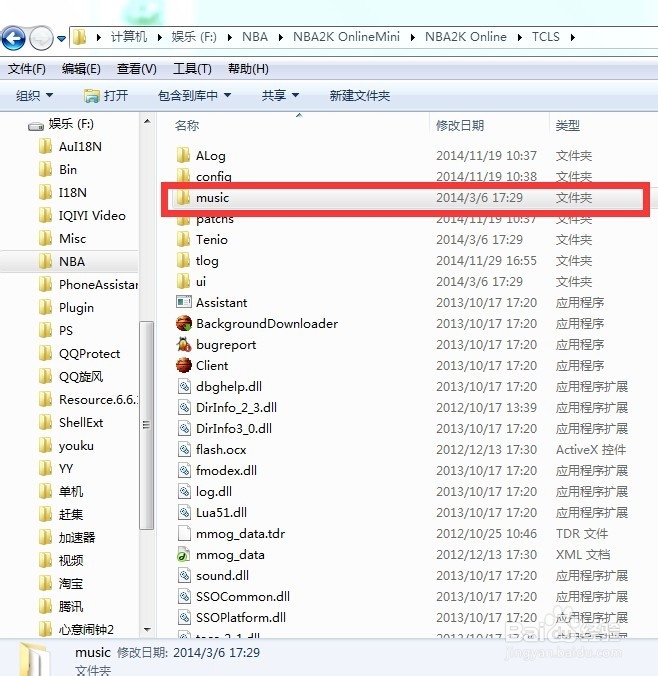Select youku folder in navigation pane

coord(66,445)
